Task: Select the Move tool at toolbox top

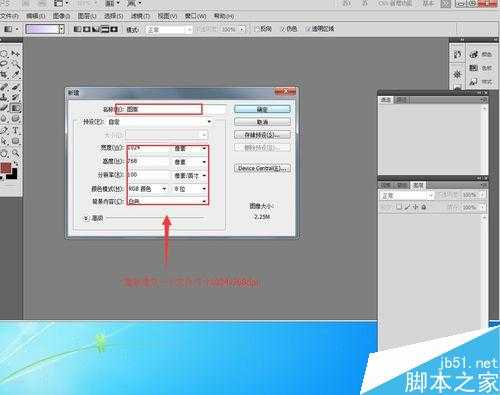Action: 16,53
